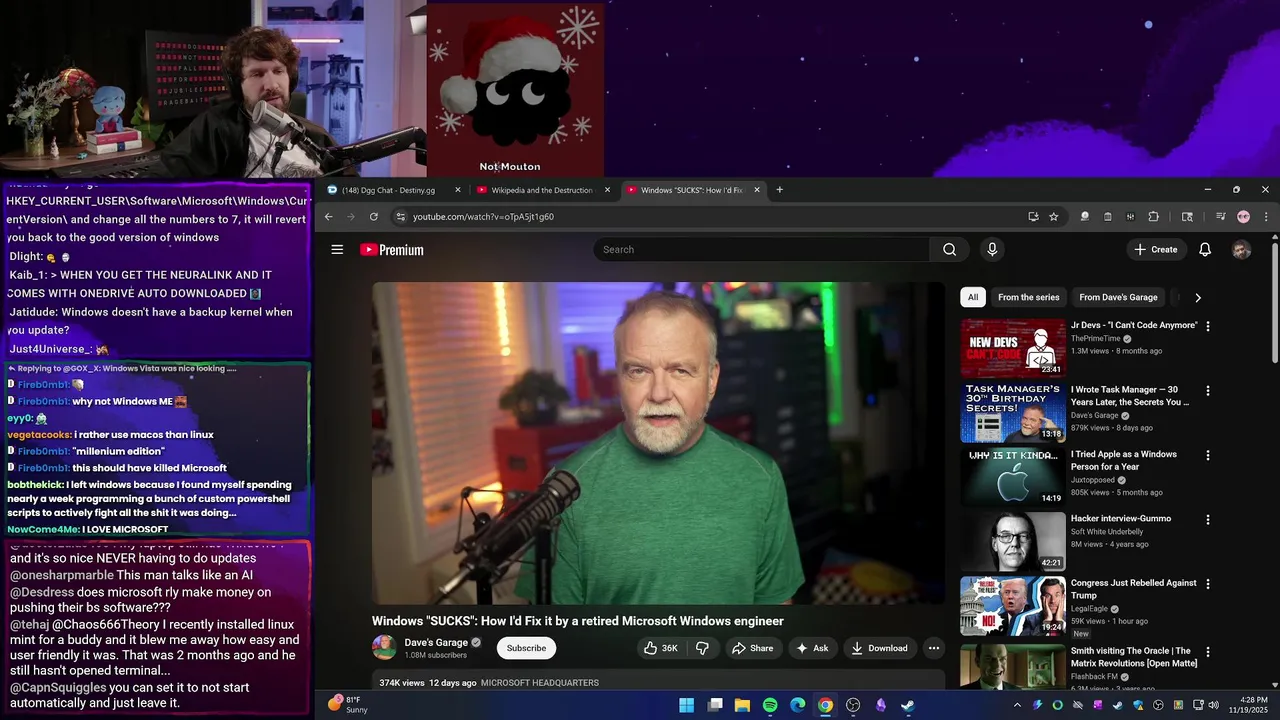Go back with the browser back arrow

tap(328, 217)
